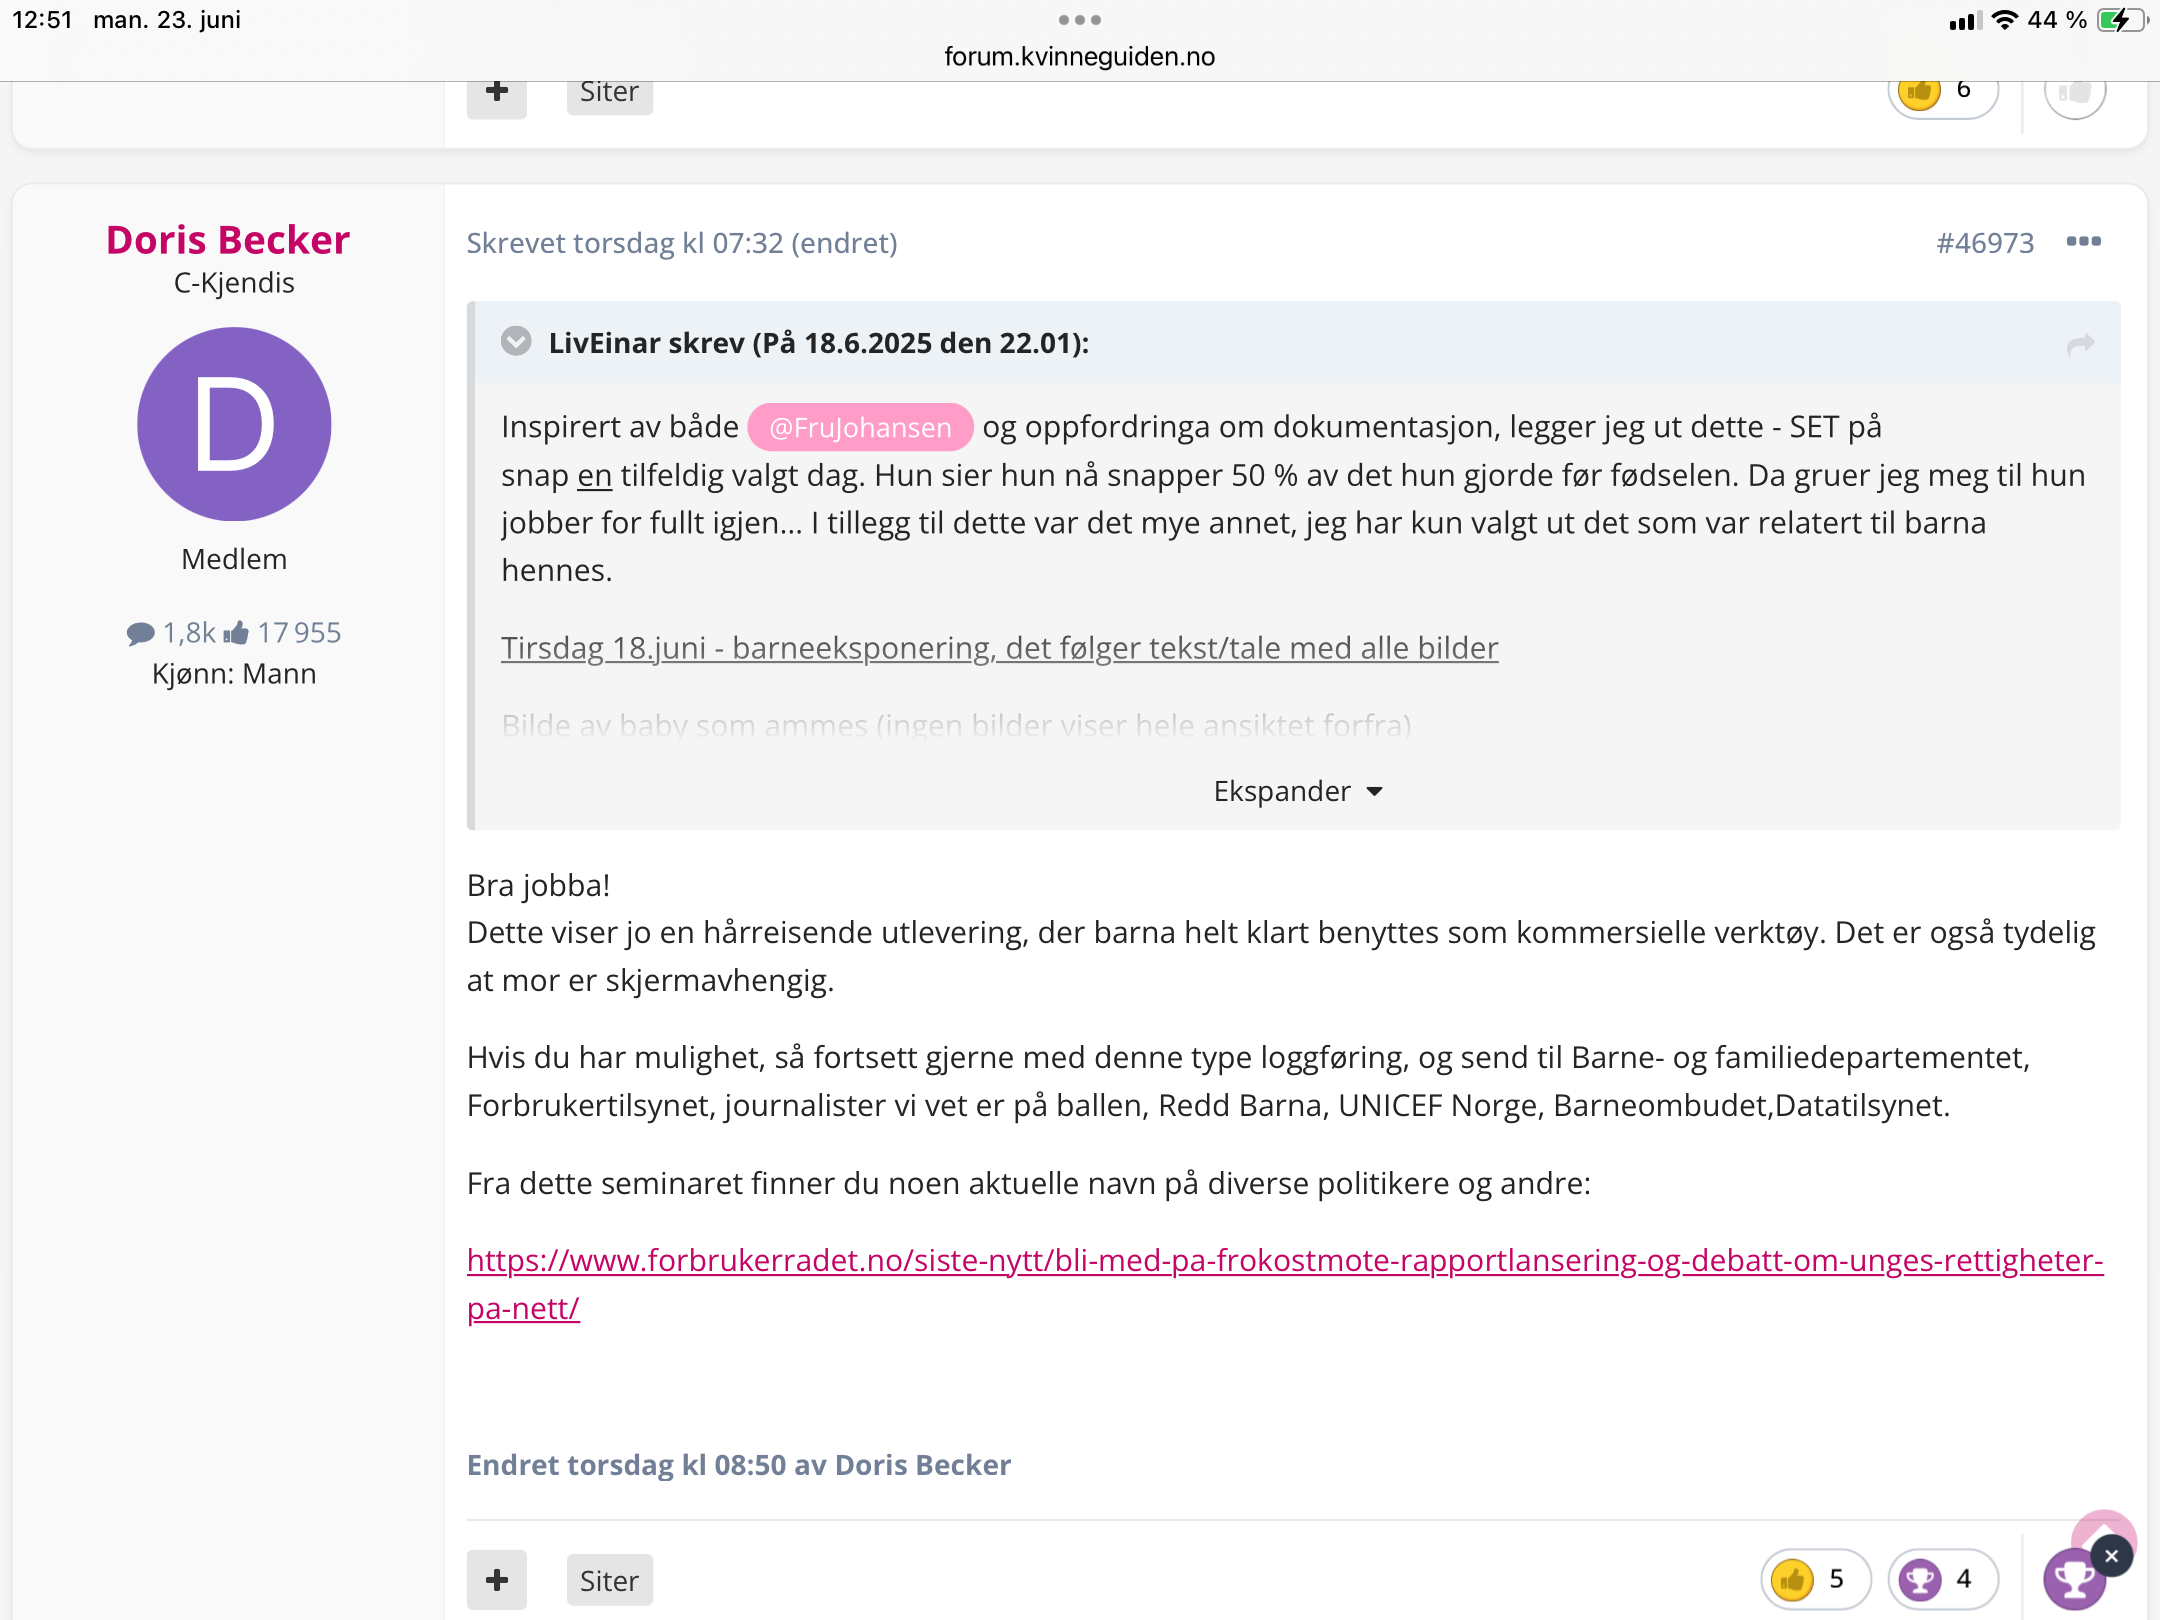Open the three dots browser menu at top

(1080, 20)
